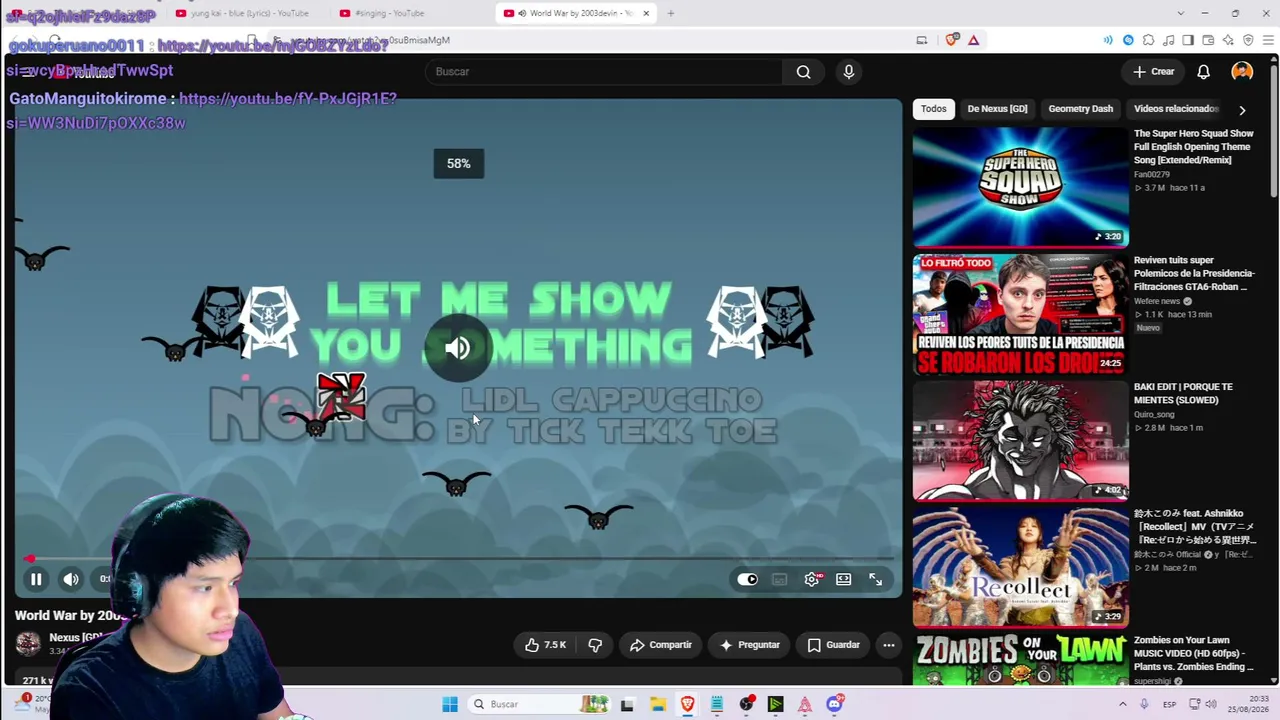
Task: Save video with the Guardar button
Action: [x=833, y=645]
